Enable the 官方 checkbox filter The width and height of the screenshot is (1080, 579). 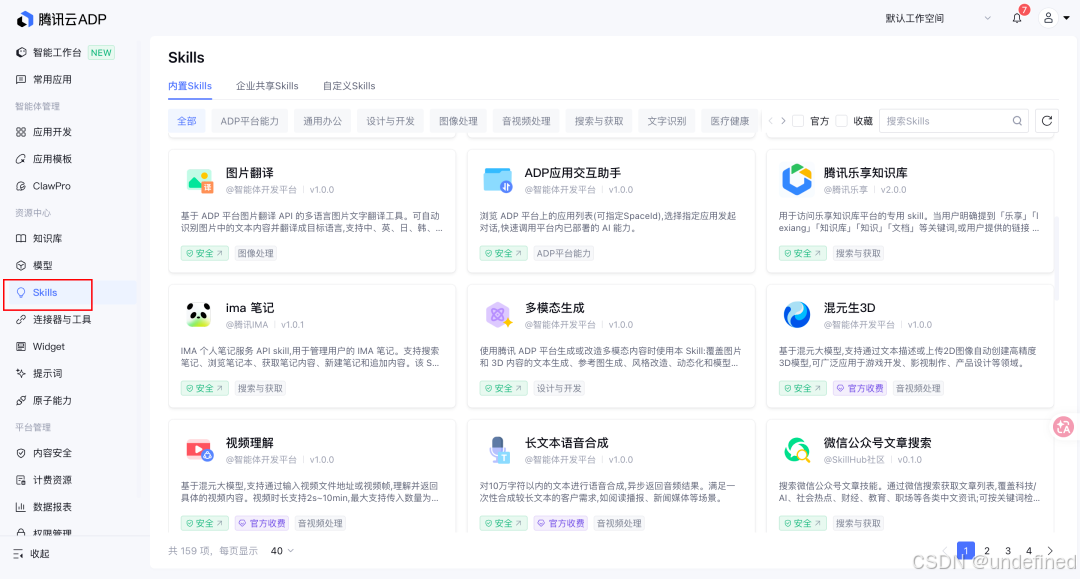(x=798, y=121)
